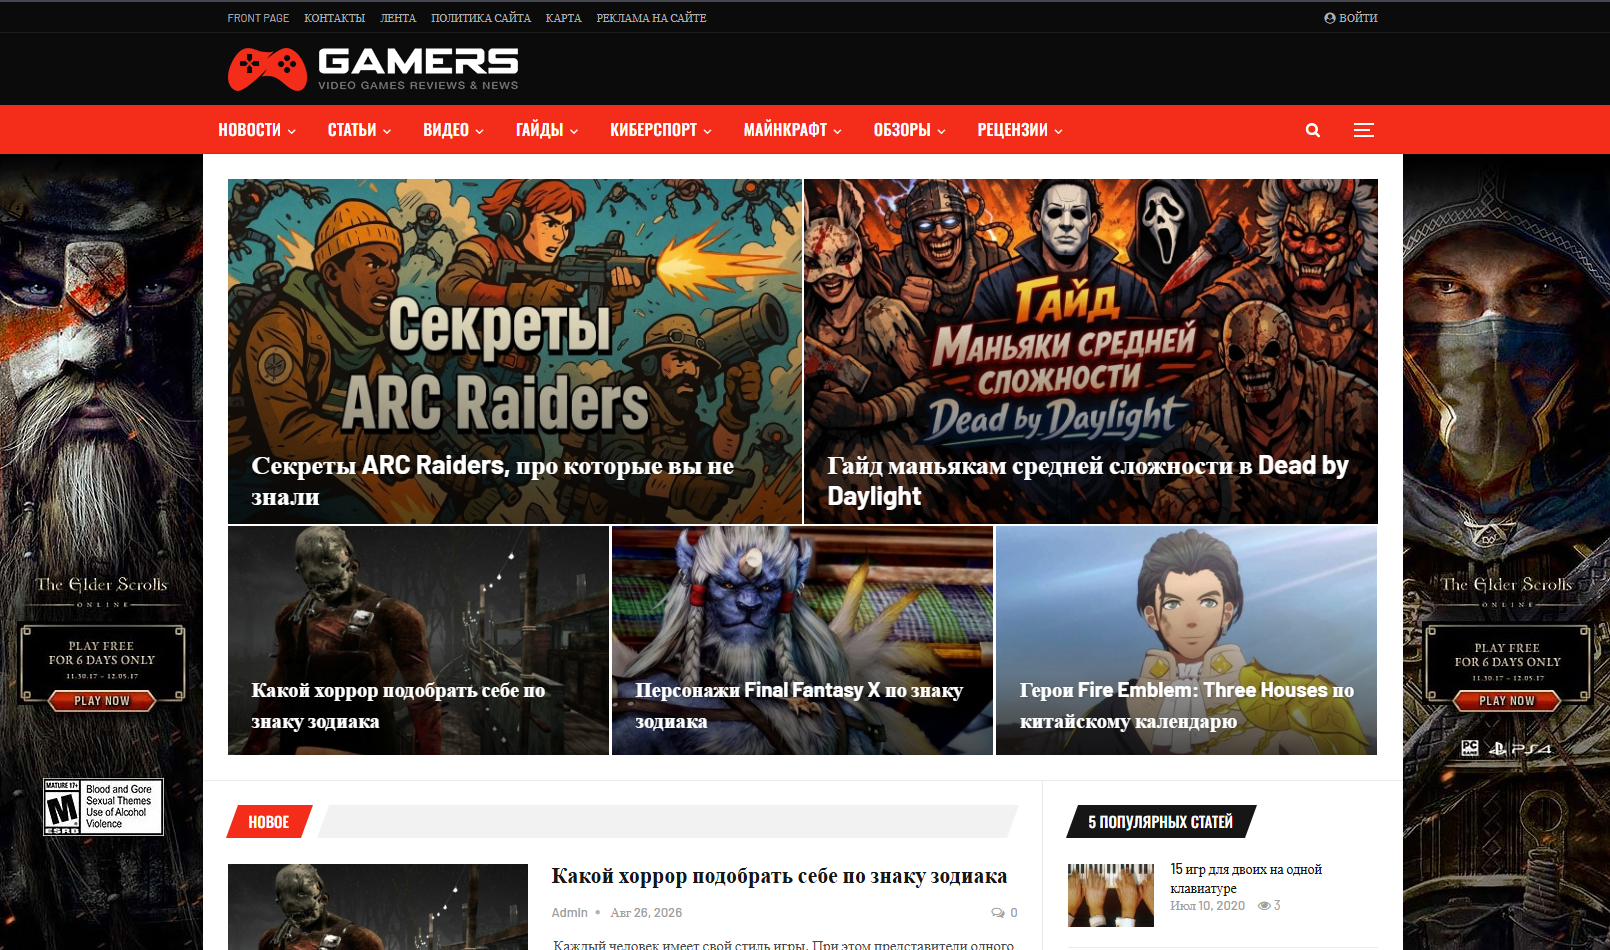Select the 5 популярных статей heading
The height and width of the screenshot is (950, 1610).
[x=1161, y=822]
